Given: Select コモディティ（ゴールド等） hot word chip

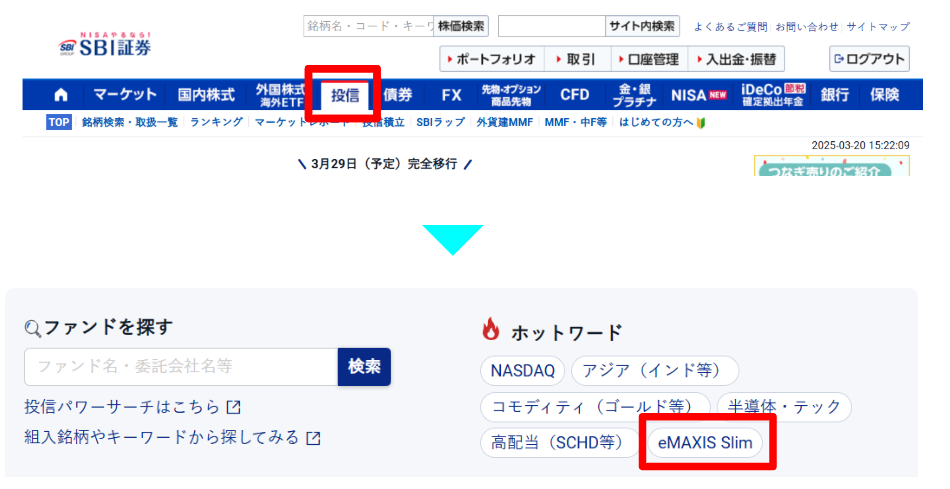Looking at the screenshot, I should [595, 407].
